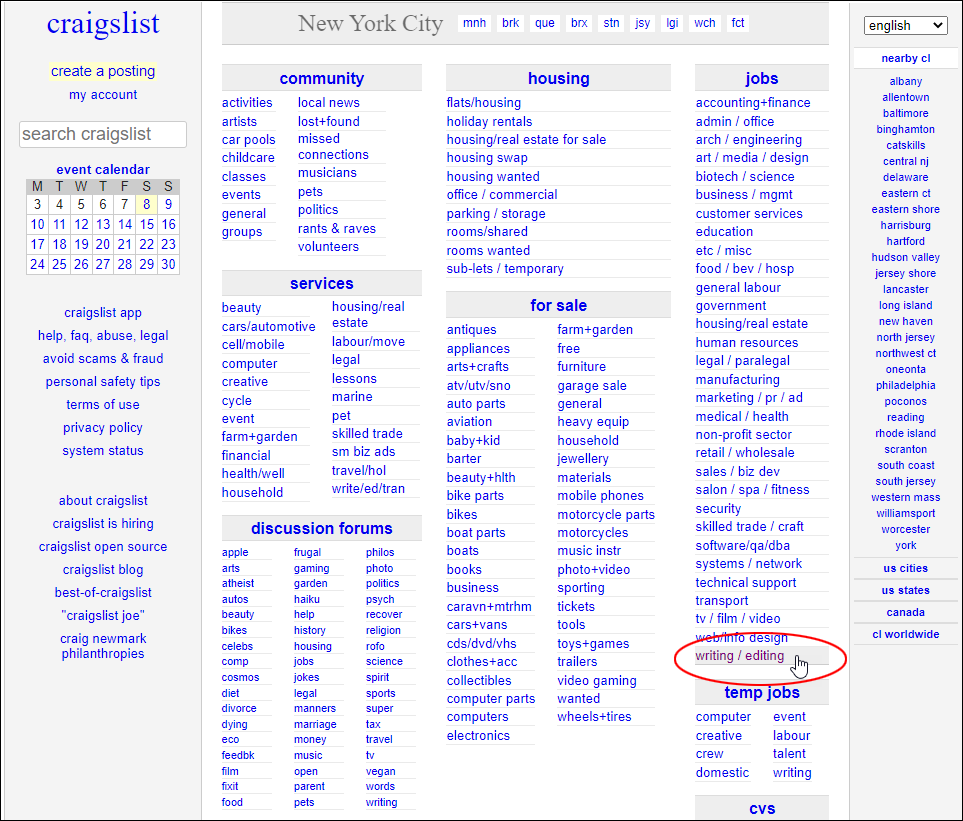Open my account

point(103,95)
